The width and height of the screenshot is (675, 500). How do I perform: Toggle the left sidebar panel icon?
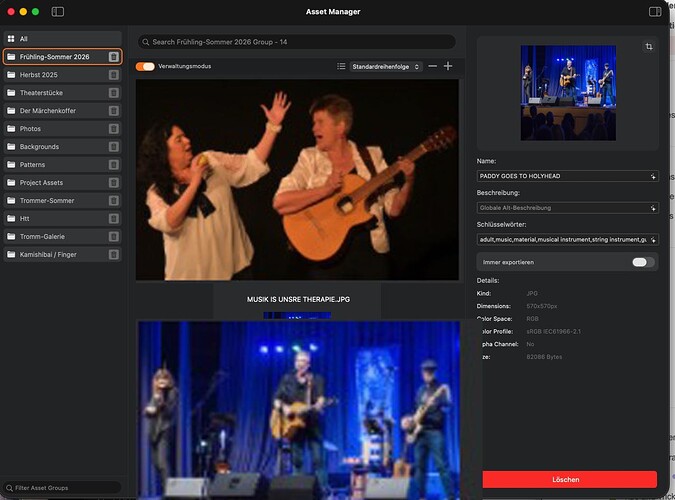point(58,11)
